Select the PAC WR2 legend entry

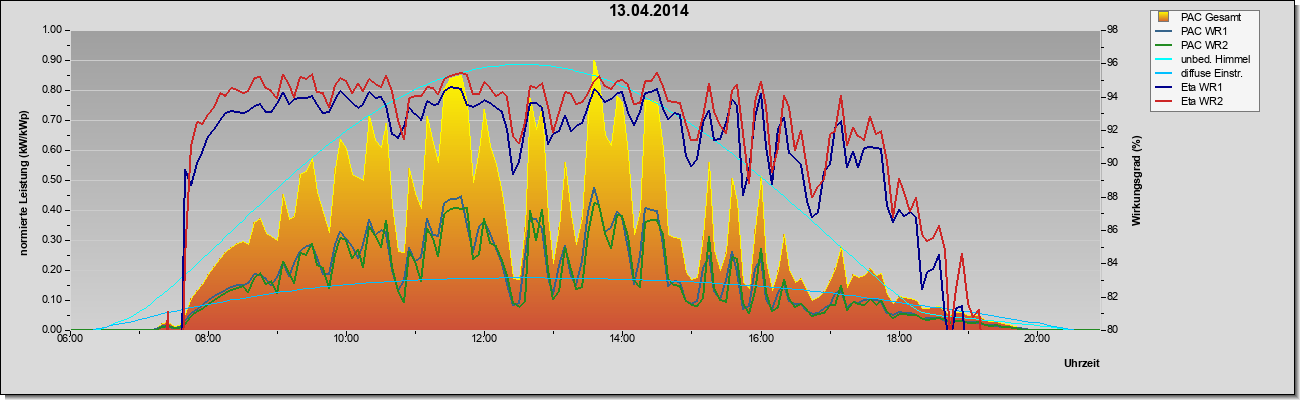[x=1203, y=45]
